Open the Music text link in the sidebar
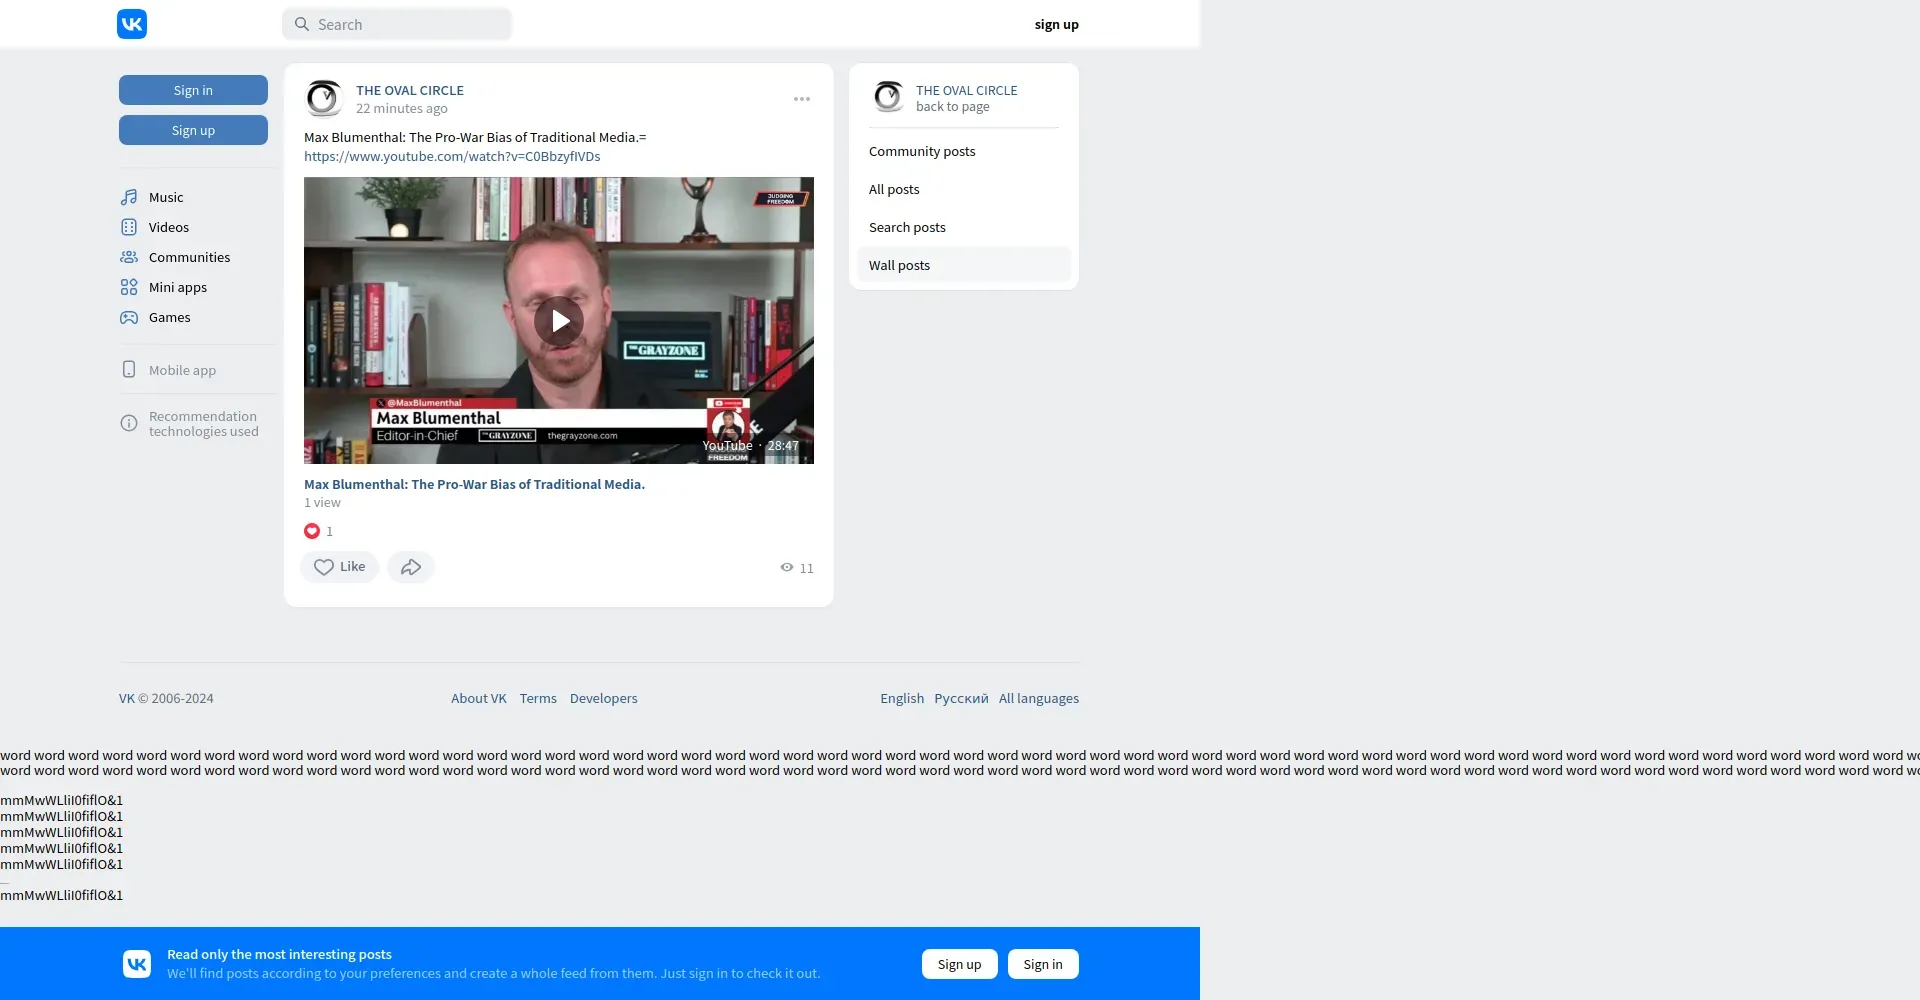Screen dimensions: 1920x1000 [x=166, y=197]
